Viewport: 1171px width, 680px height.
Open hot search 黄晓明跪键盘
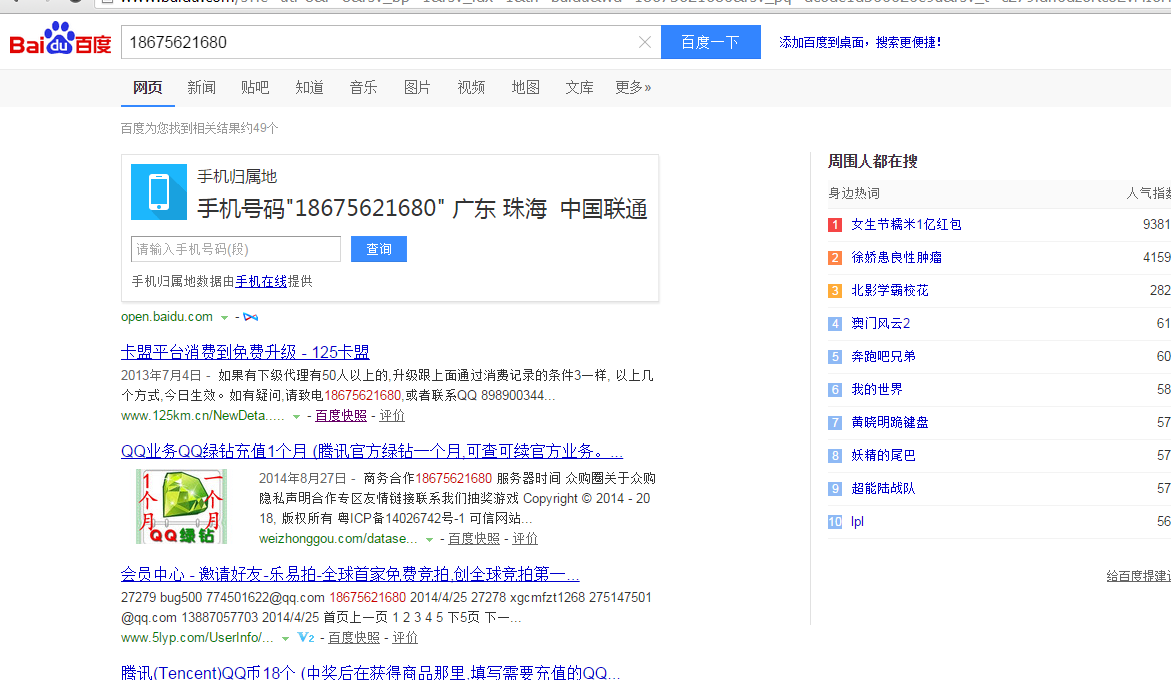click(x=890, y=422)
